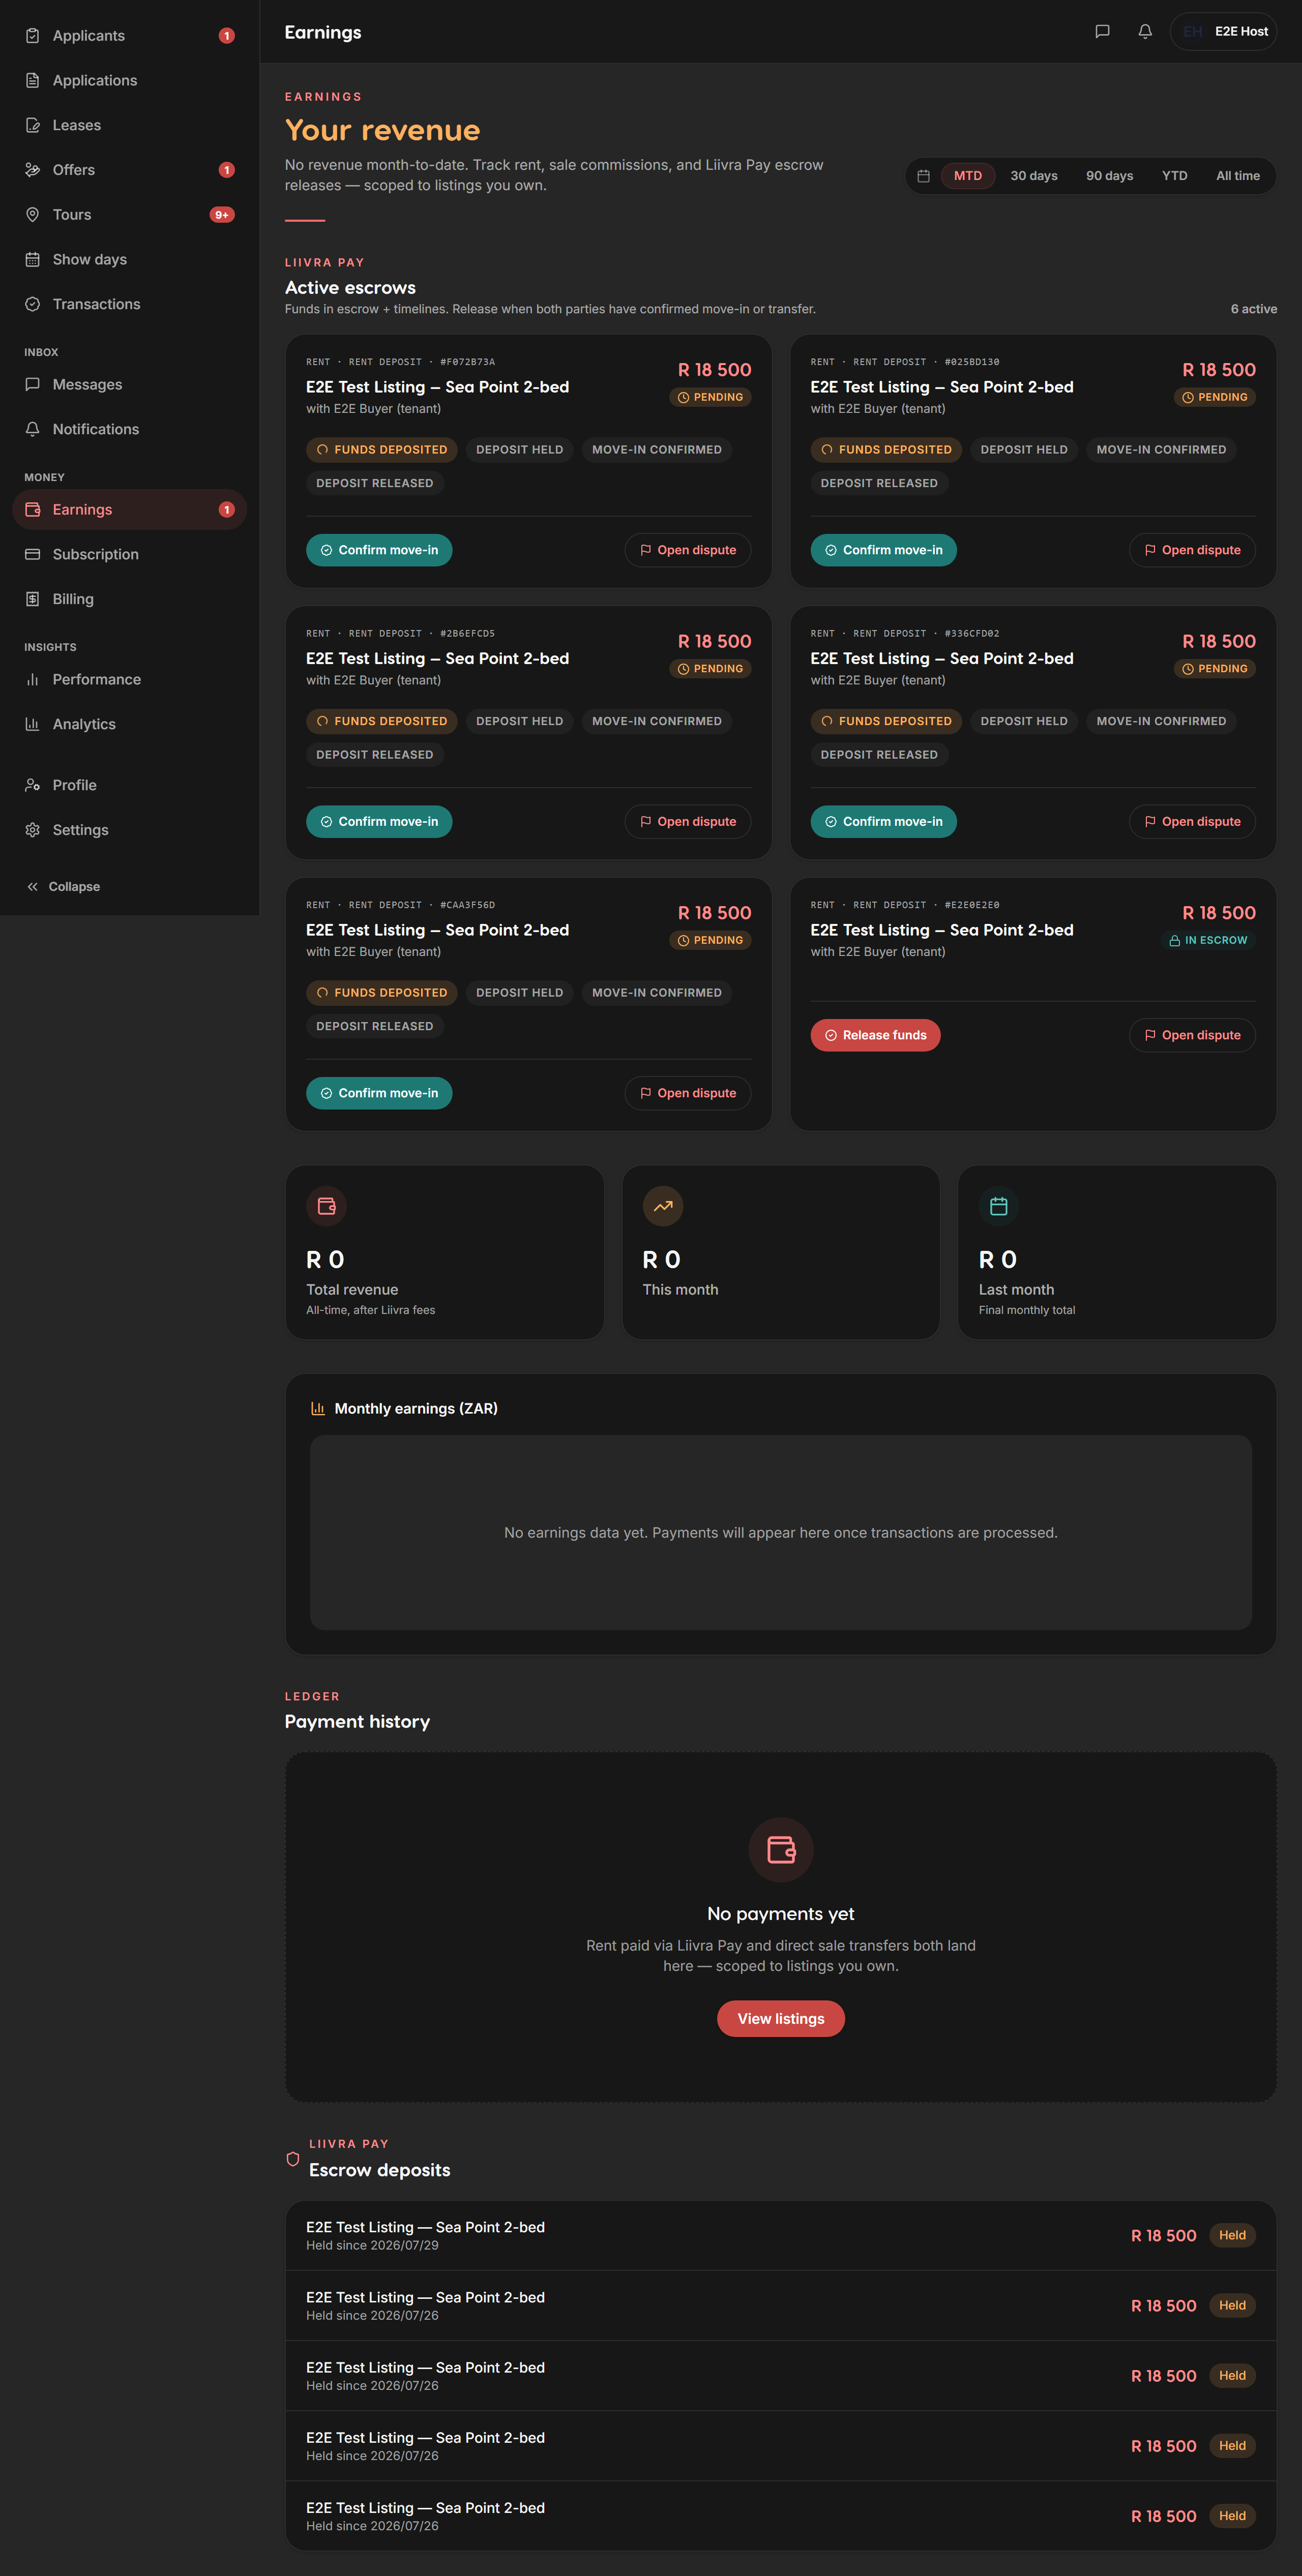Viewport: 1302px width, 2576px height.
Task: Click the IN ESCROW badge on escrow #E2E0E2E0
Action: (x=1208, y=941)
